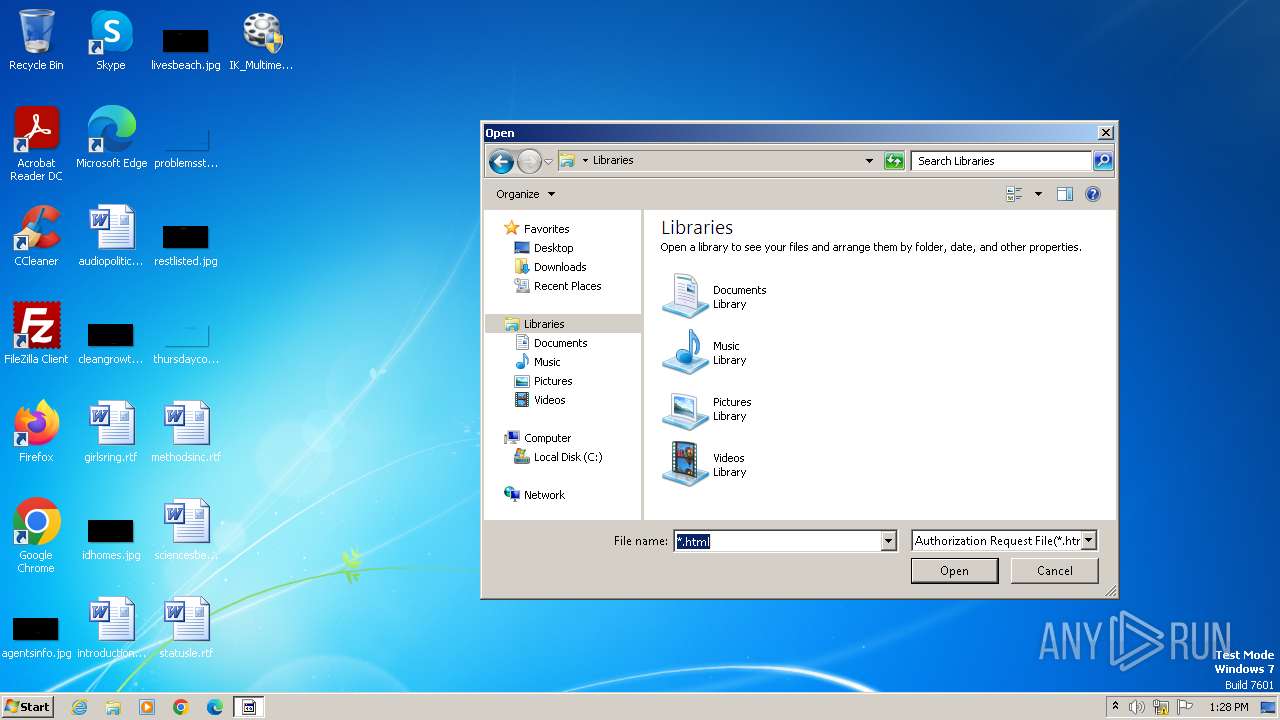Select CCleaner desktop shortcut
This screenshot has width=1280, height=720.
pyautogui.click(x=36, y=236)
